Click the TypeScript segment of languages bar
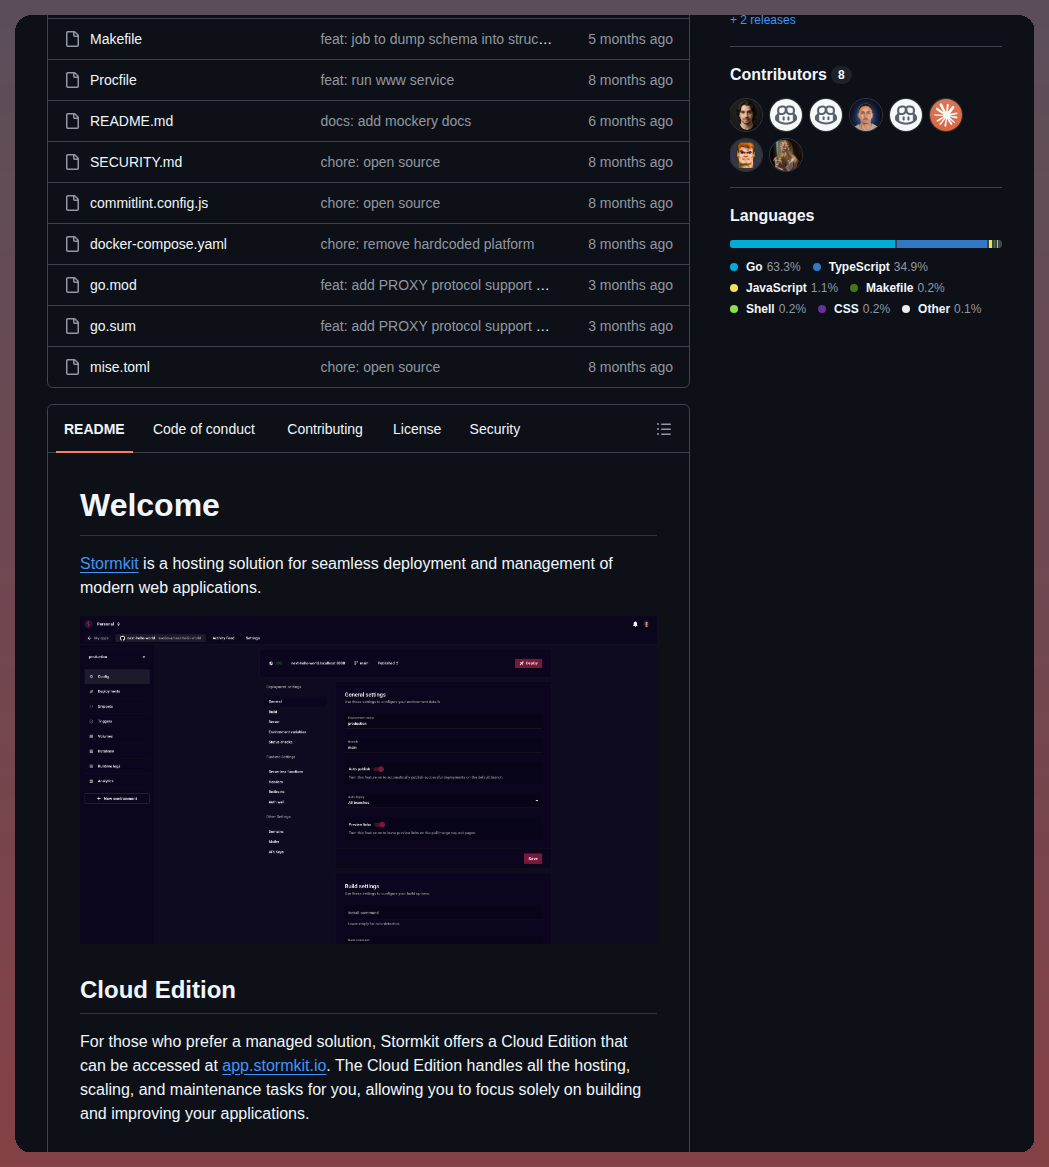1049x1167 pixels. pos(942,244)
